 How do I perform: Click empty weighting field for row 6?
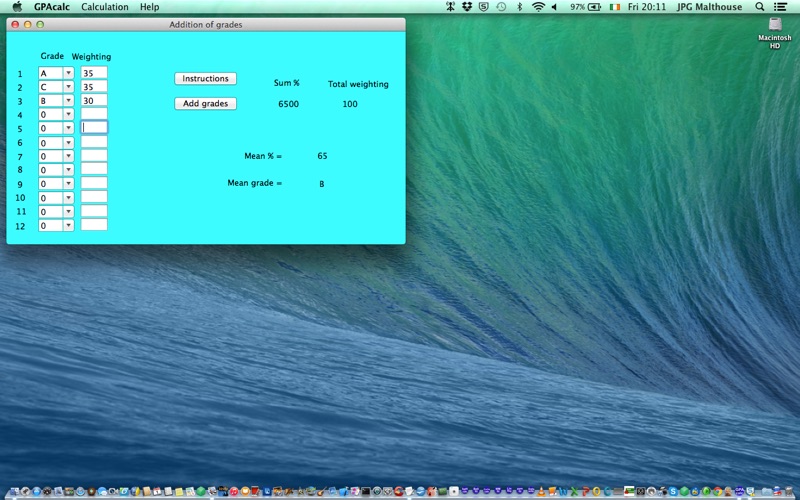coord(94,142)
